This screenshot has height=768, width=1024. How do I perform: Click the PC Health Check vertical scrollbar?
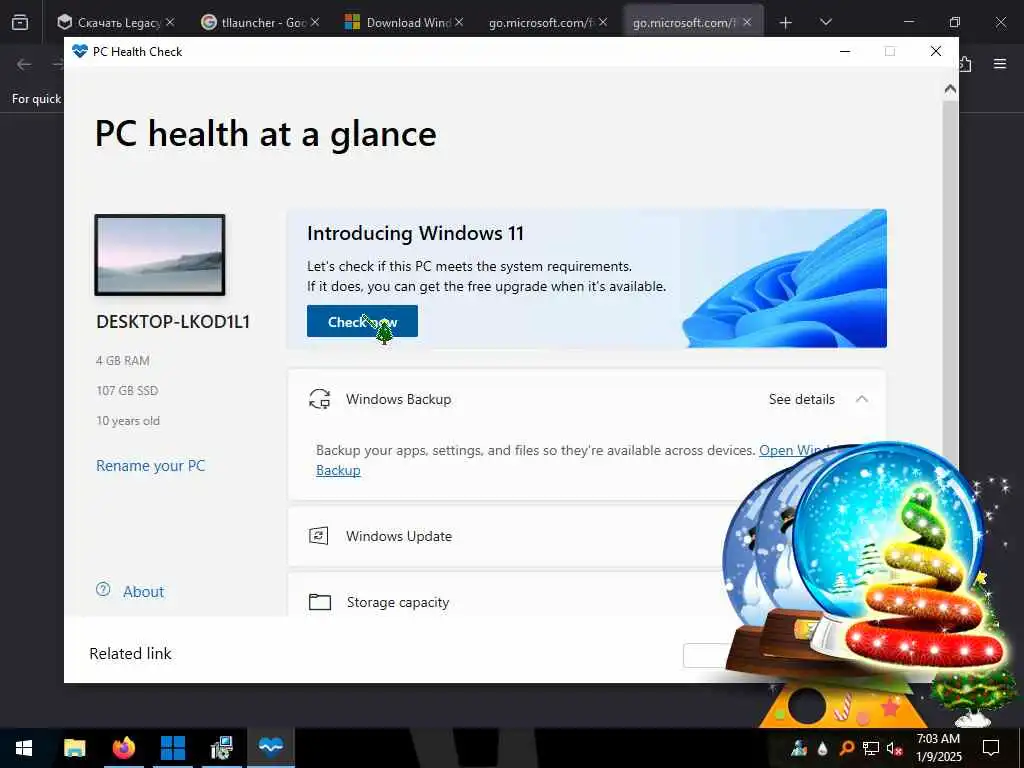click(x=950, y=274)
